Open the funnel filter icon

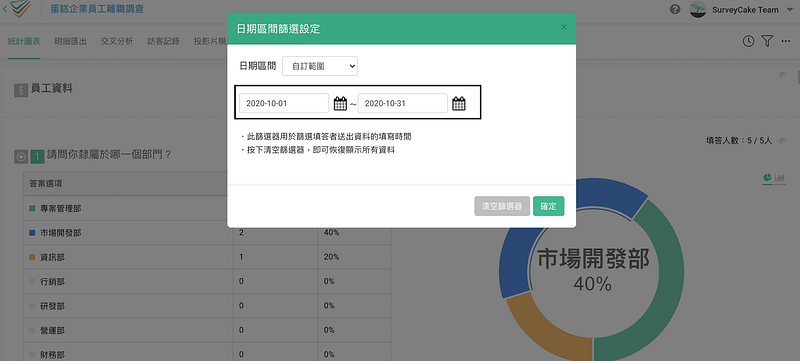point(767,41)
